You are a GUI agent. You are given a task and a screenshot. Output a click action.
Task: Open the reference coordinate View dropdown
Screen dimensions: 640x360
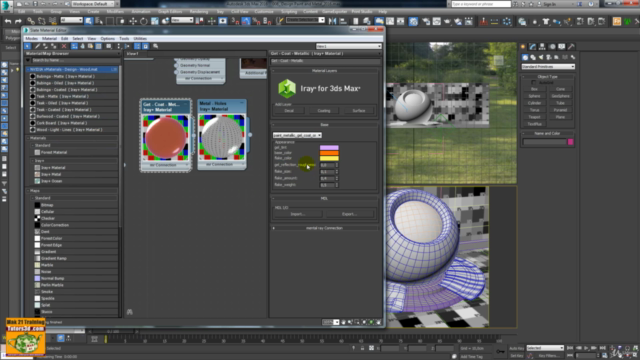click(x=182, y=20)
